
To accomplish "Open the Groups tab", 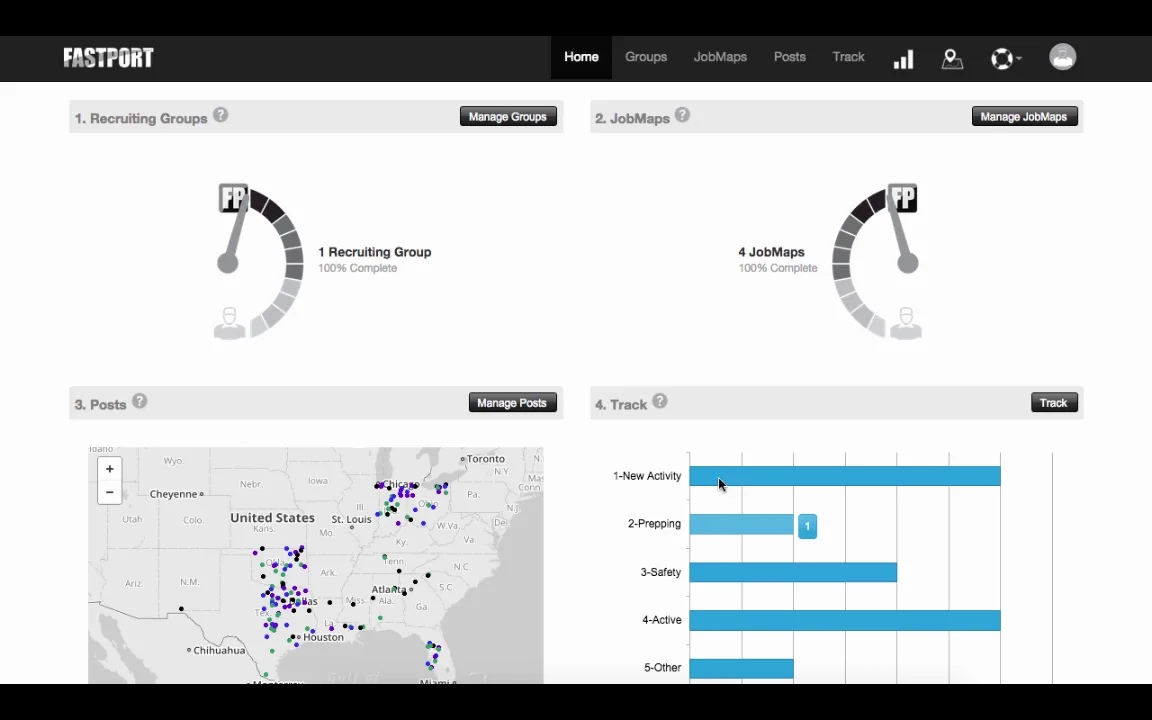I will click(646, 57).
